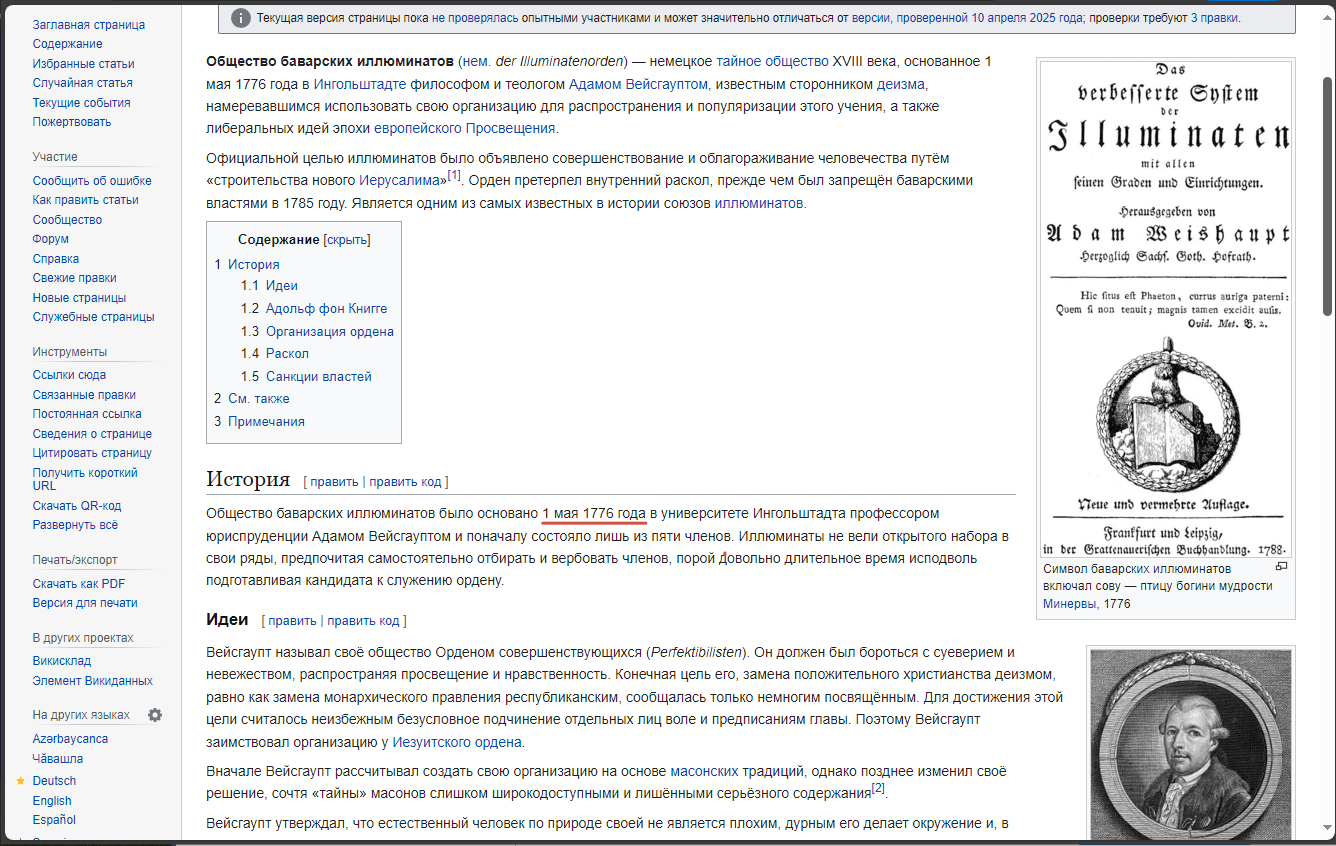Viewport: 1336px width, 846px height.
Task: Open the 'Адамом Вейсгауптом' article link
Action: tap(638, 84)
